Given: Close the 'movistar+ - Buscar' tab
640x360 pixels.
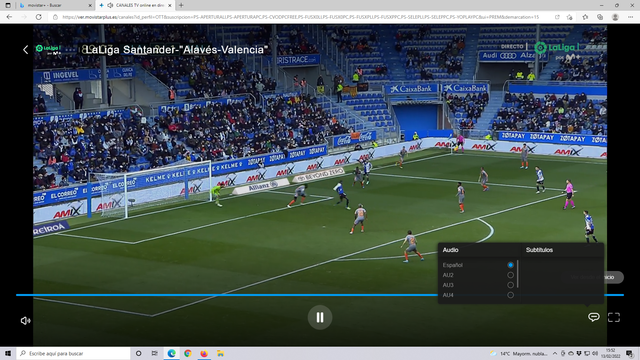Looking at the screenshot, I should [90, 5].
